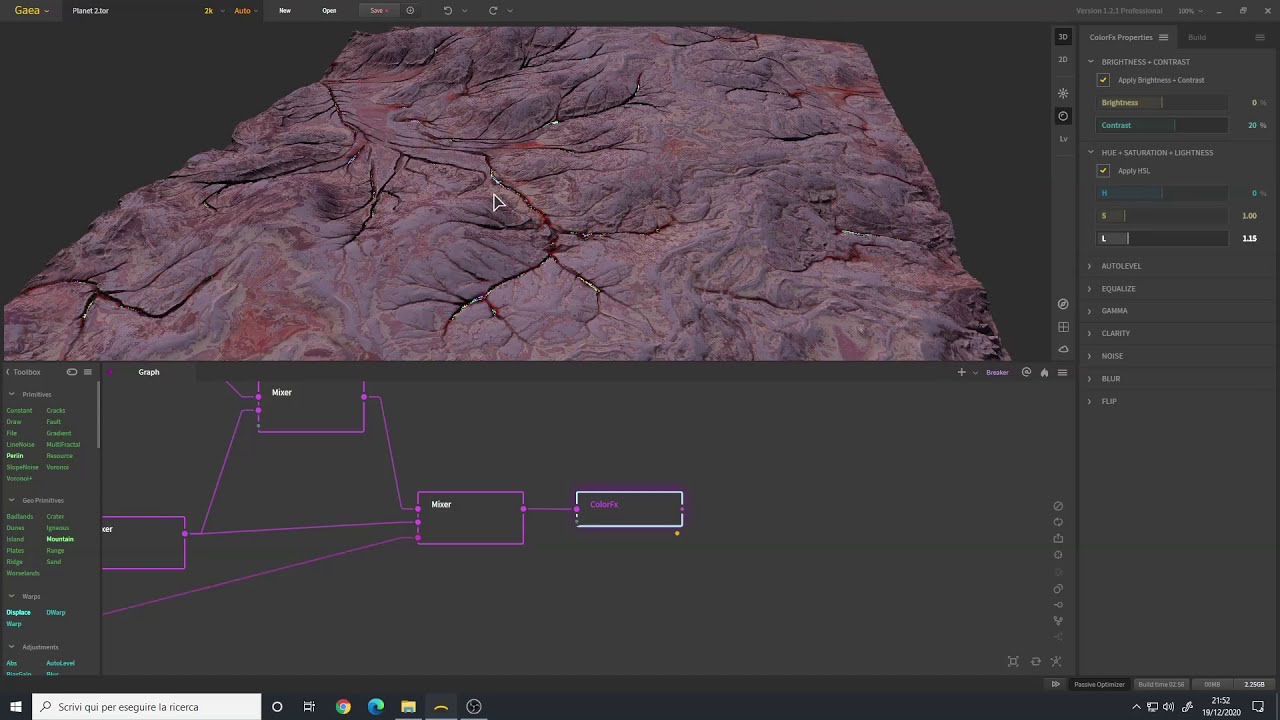Open Toolbox hamburger menu

pos(88,372)
